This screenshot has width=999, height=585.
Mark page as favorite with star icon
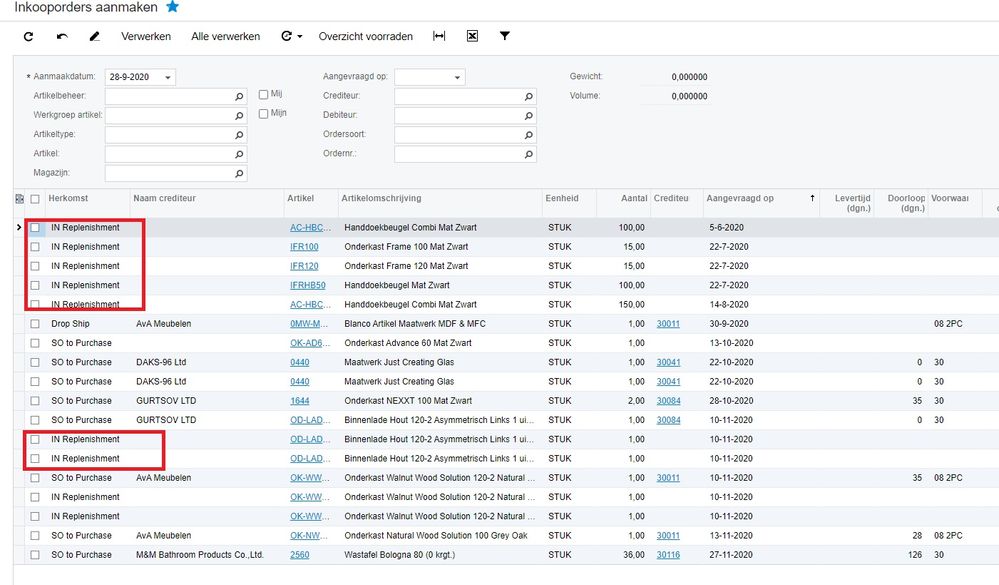click(173, 7)
